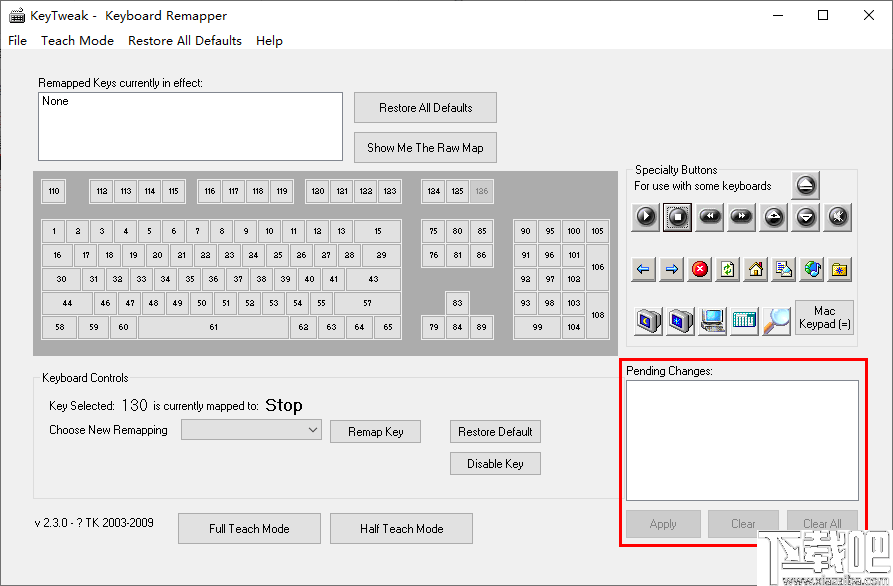
Task: Open the Choose New Remapping dropdown
Action: pyautogui.click(x=251, y=429)
